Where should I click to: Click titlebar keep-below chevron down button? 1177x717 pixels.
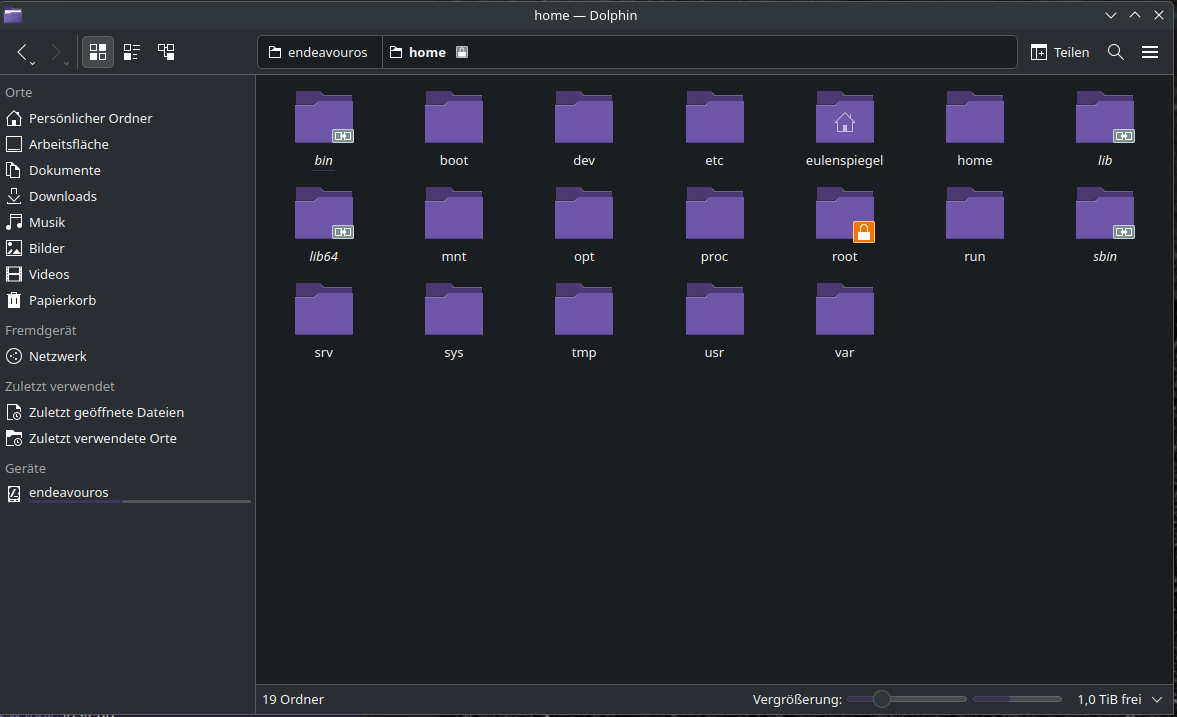(x=1111, y=15)
